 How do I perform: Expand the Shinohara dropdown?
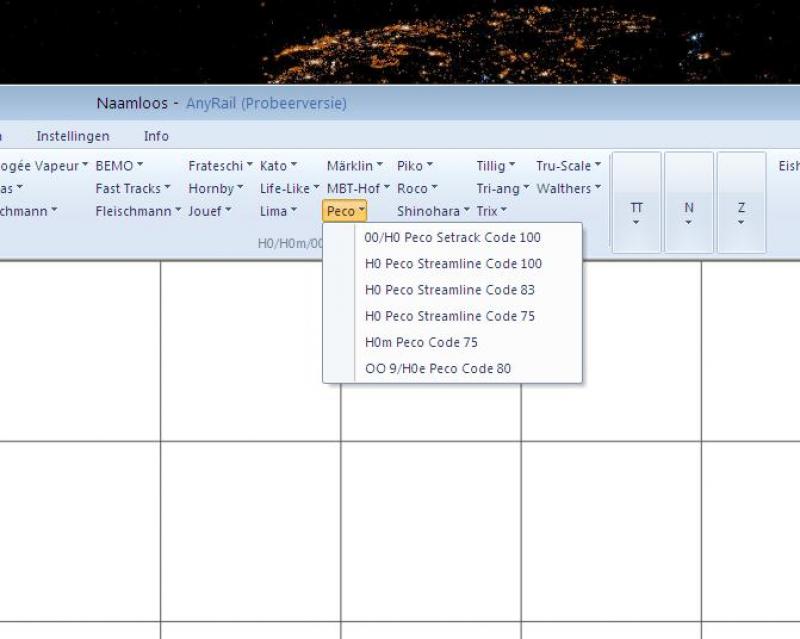pyautogui.click(x=433, y=211)
